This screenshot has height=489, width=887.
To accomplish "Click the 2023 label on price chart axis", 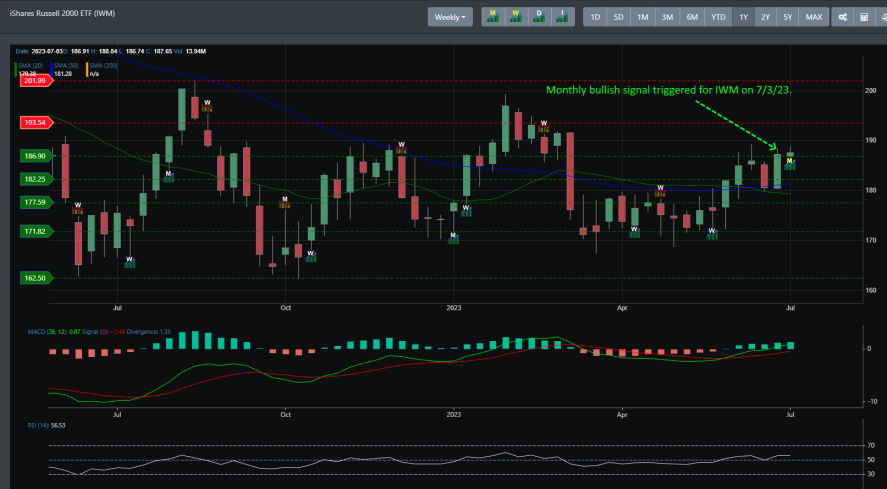I will click(x=454, y=308).
